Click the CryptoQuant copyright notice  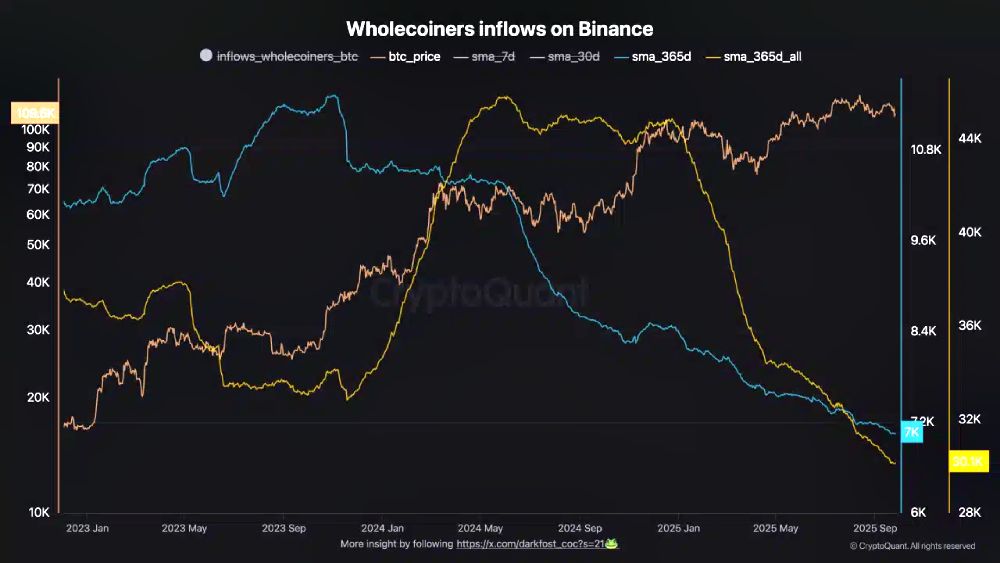[912, 546]
